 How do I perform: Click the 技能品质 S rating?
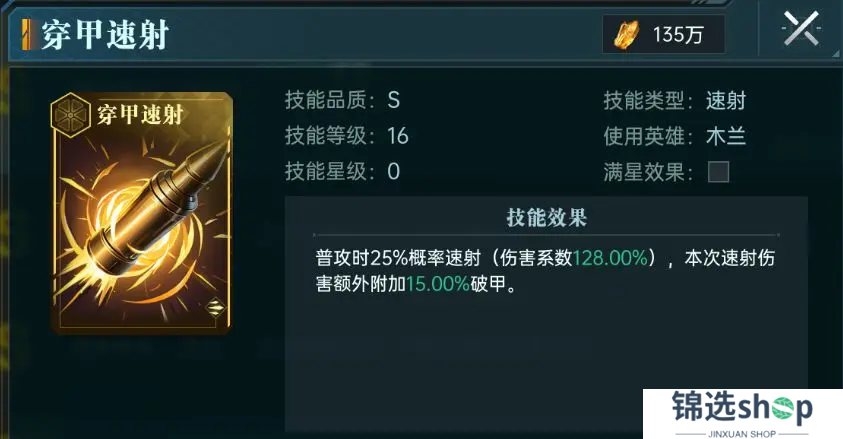click(x=394, y=100)
